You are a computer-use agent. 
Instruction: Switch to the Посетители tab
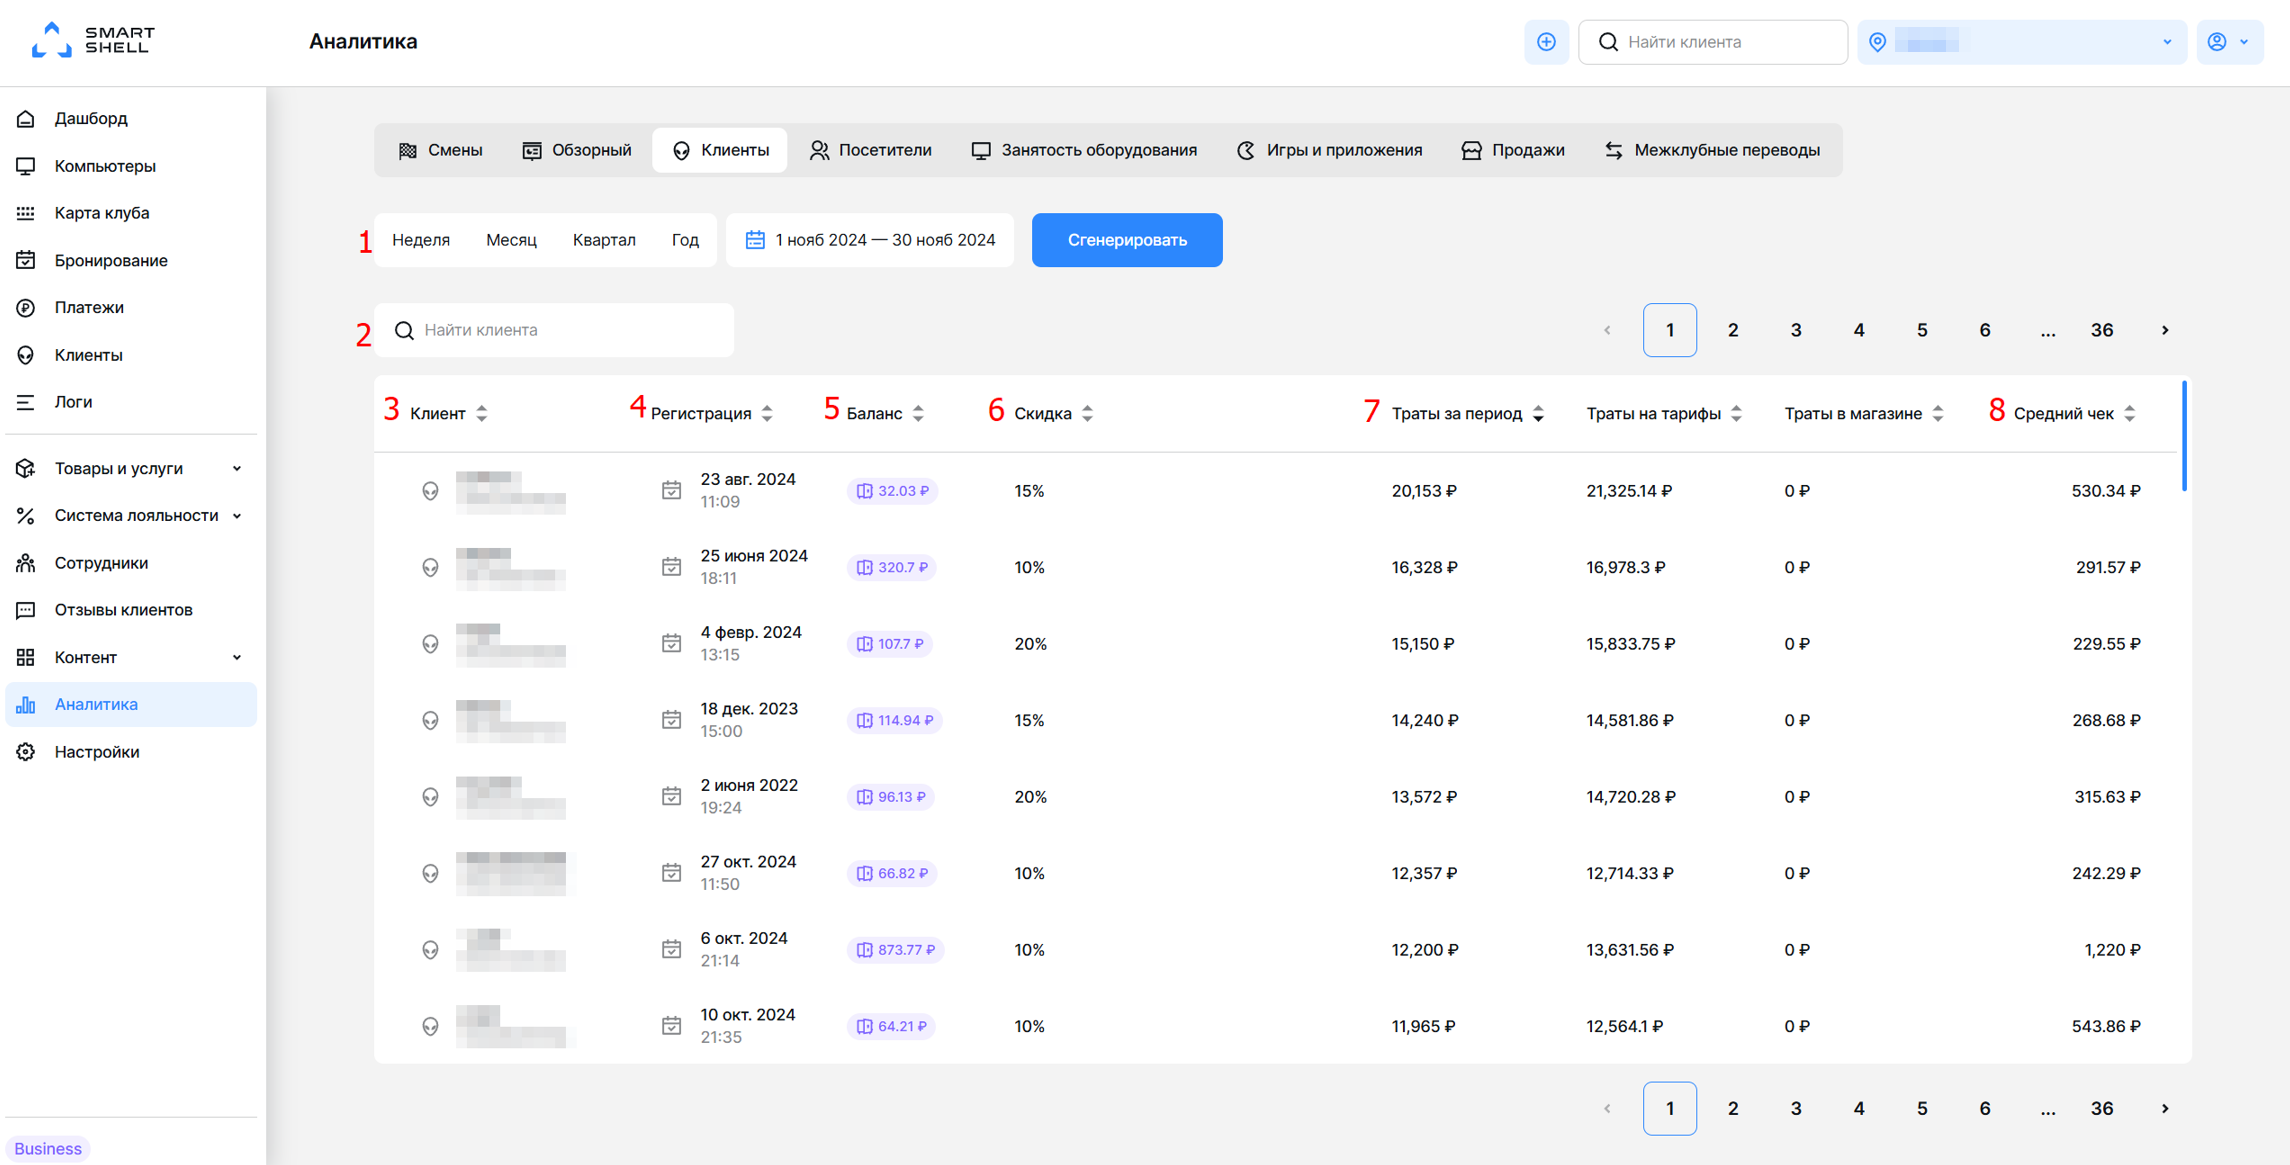870,150
